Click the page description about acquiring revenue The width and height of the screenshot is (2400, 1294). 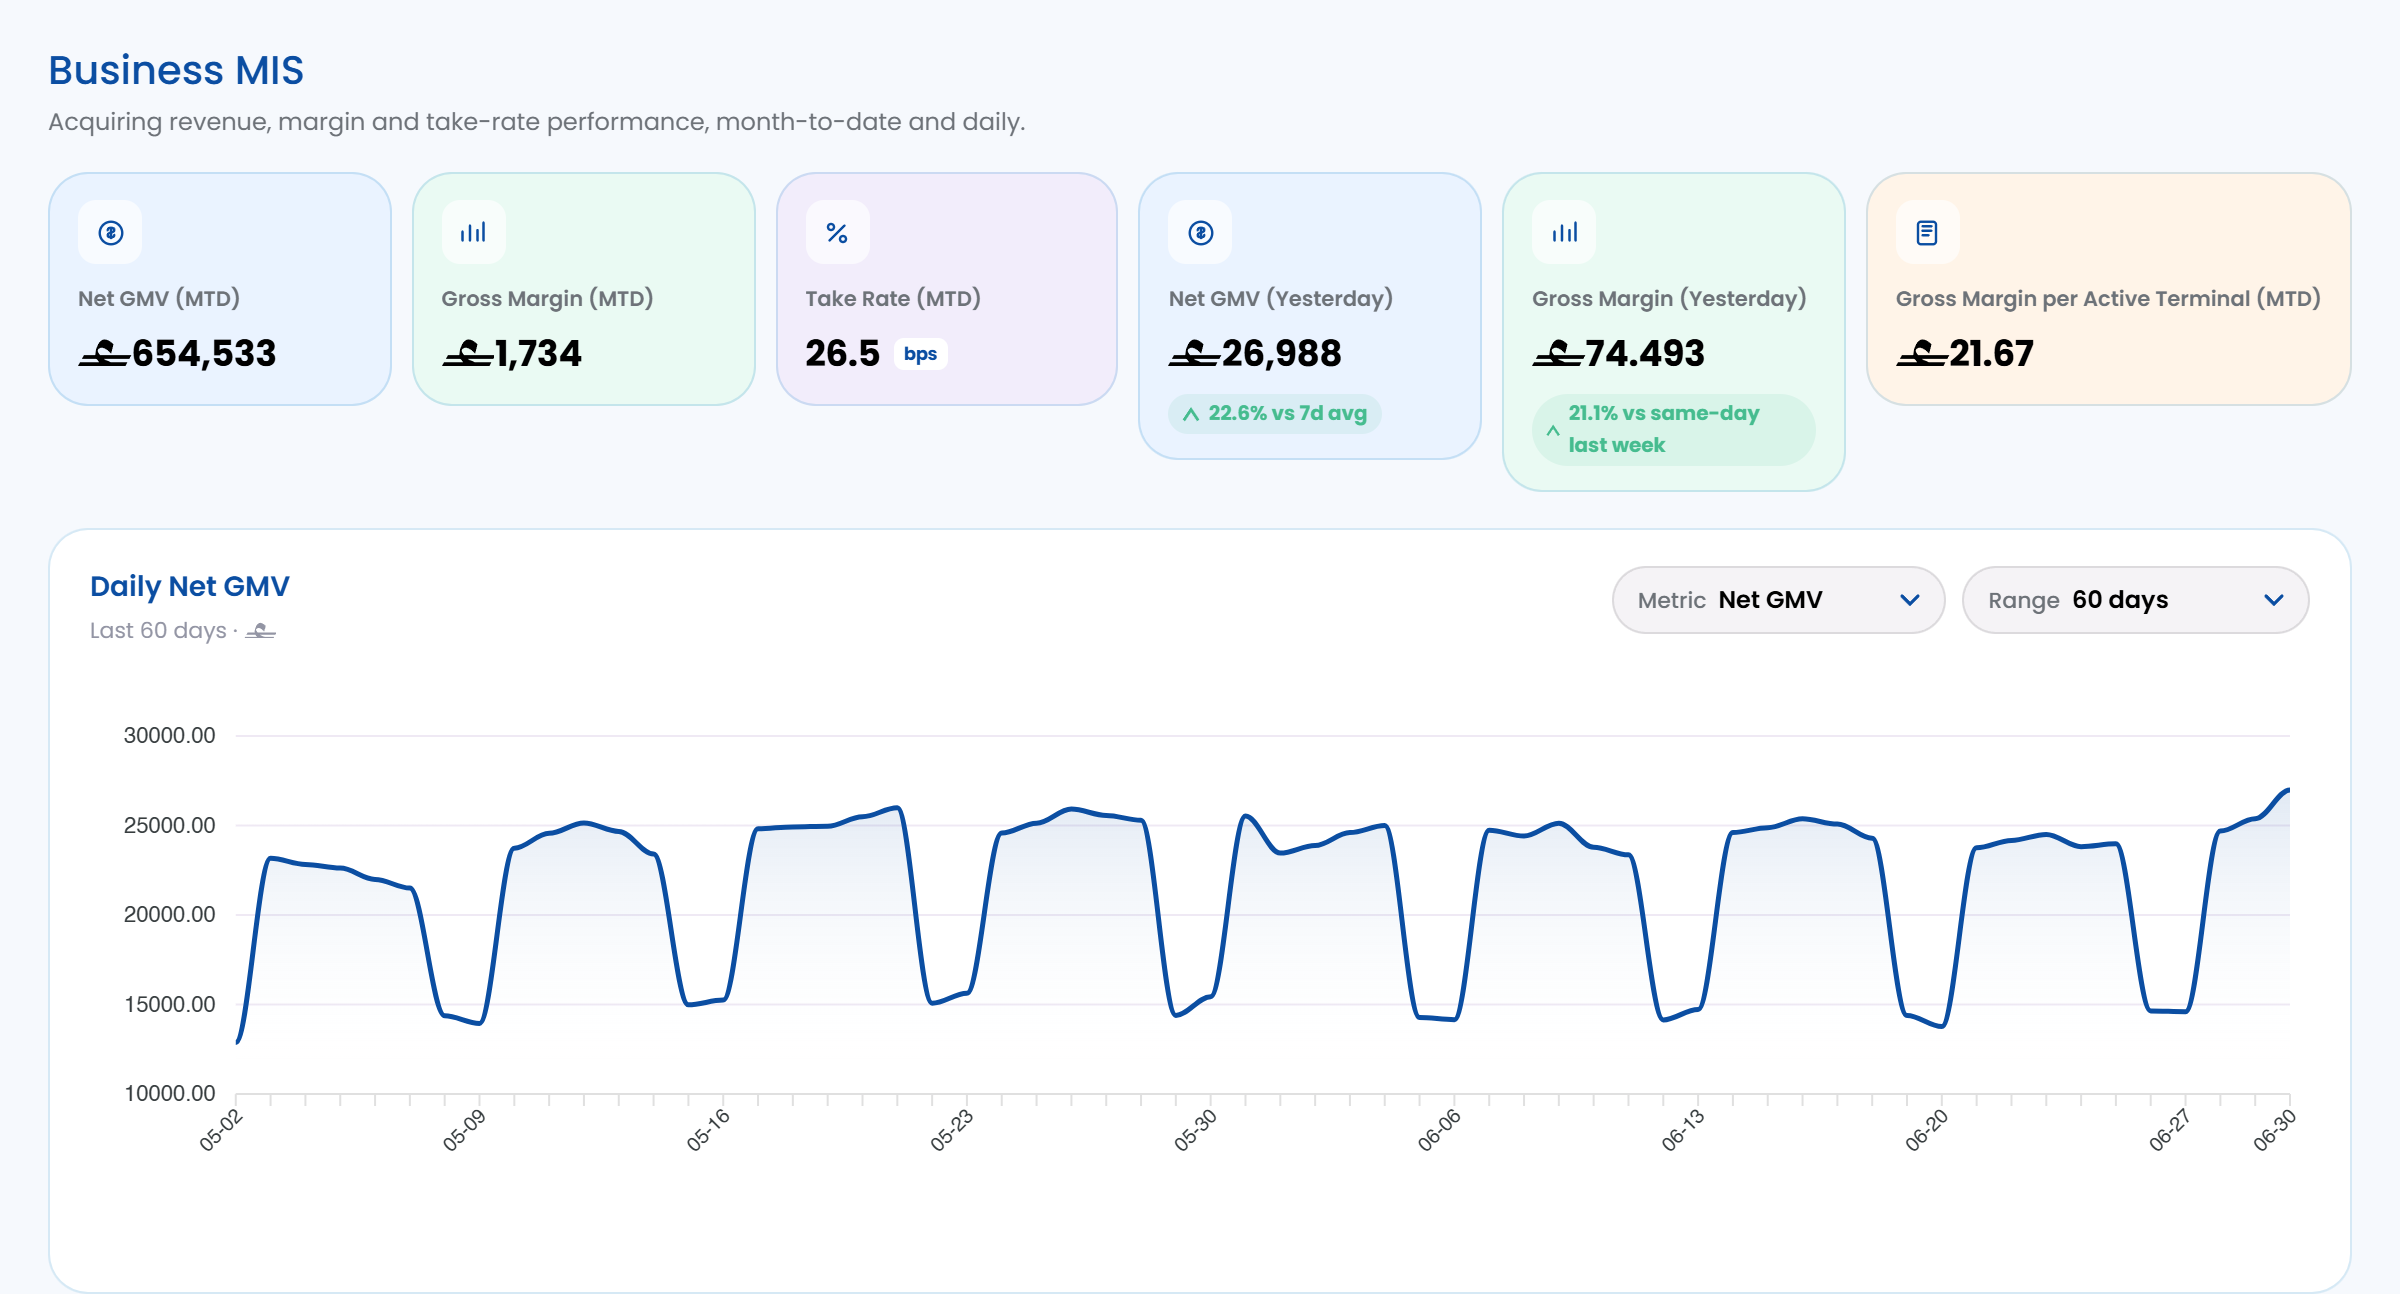pos(537,122)
